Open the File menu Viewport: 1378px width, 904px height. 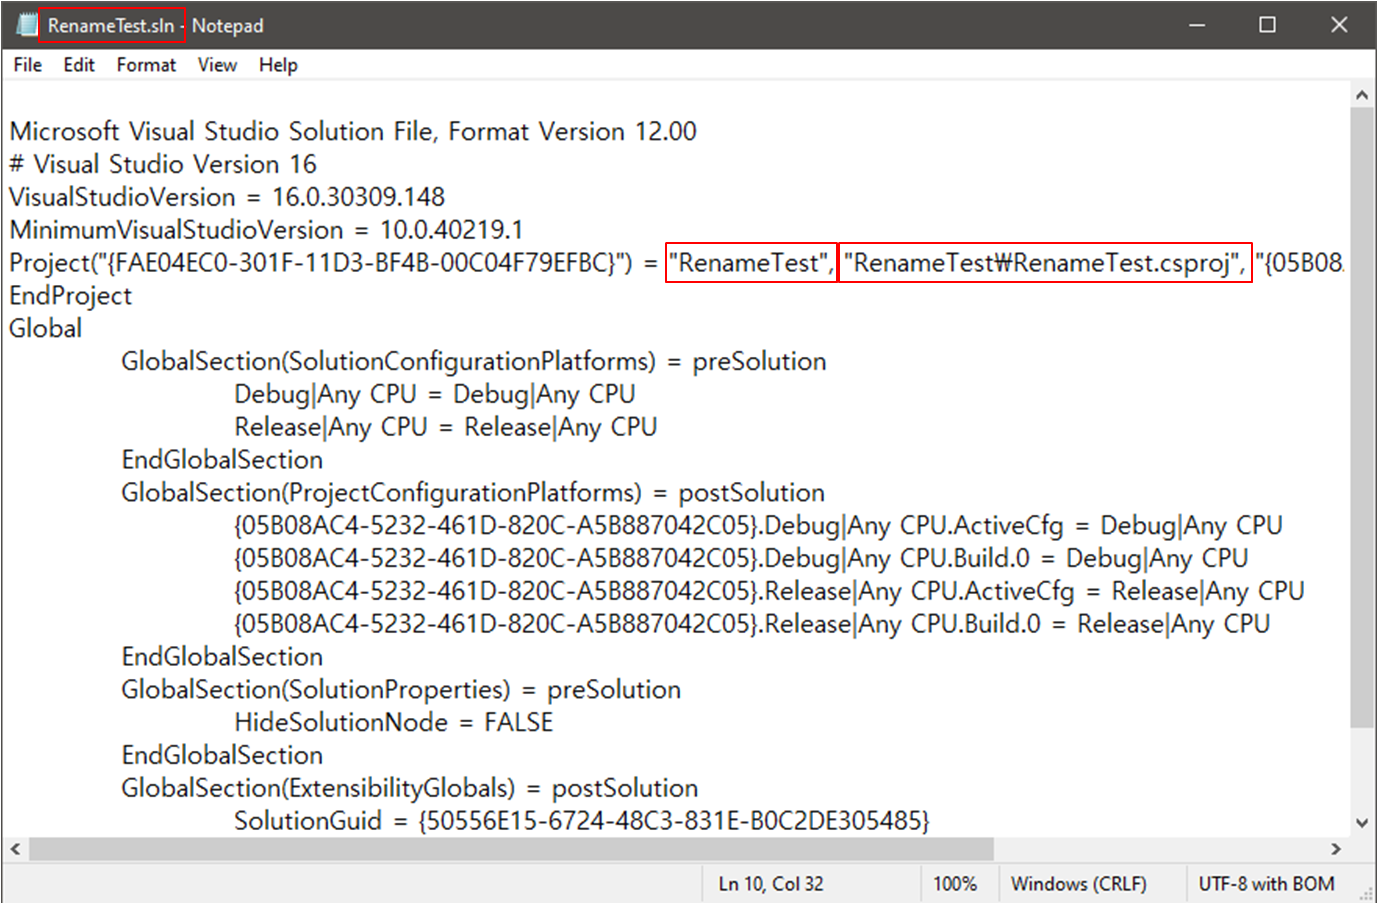point(28,65)
